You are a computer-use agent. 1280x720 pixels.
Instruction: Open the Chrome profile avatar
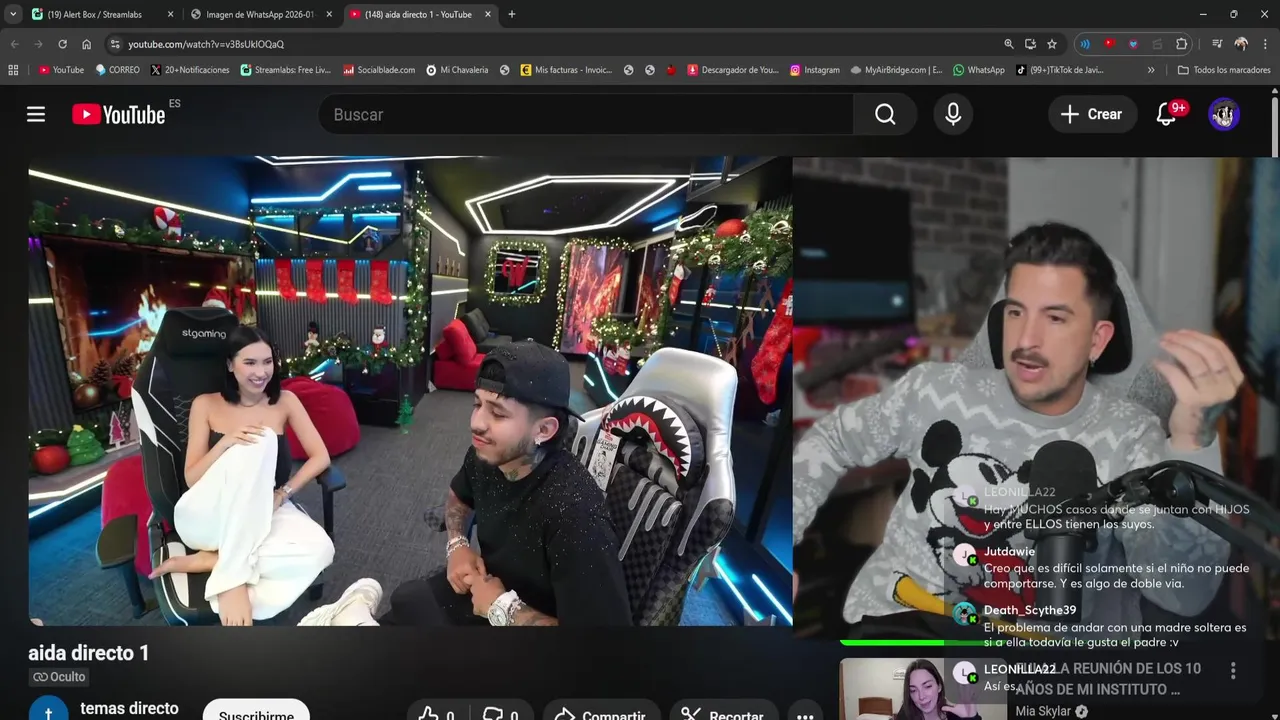1241,44
